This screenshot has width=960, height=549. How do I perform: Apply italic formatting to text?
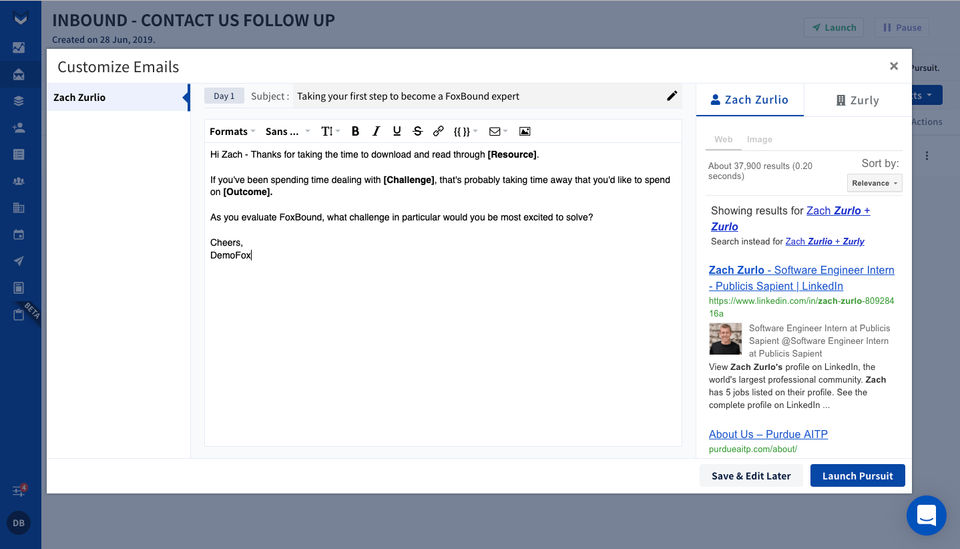pyautogui.click(x=376, y=131)
